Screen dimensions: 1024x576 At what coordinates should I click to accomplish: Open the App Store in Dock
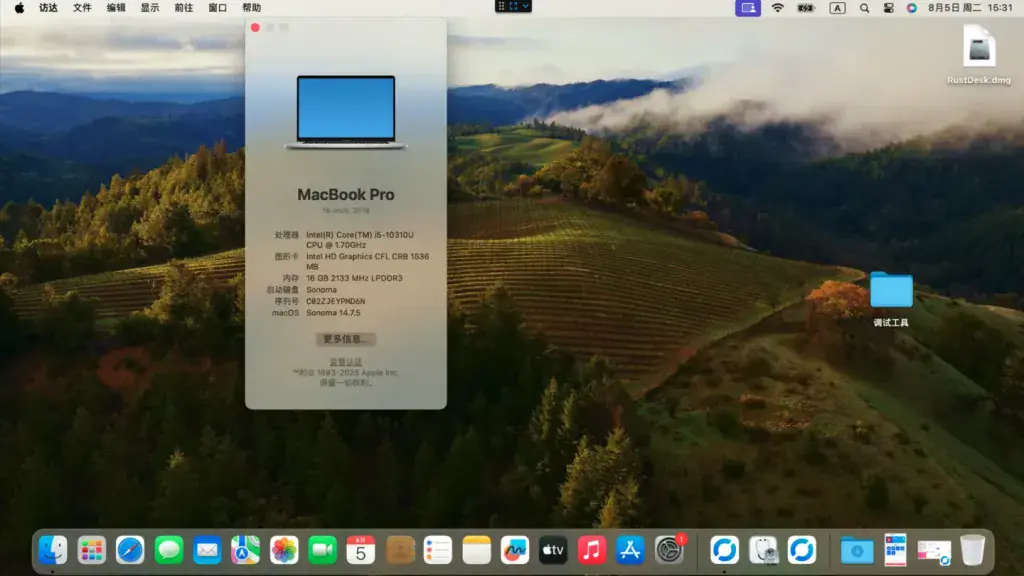(x=630, y=551)
